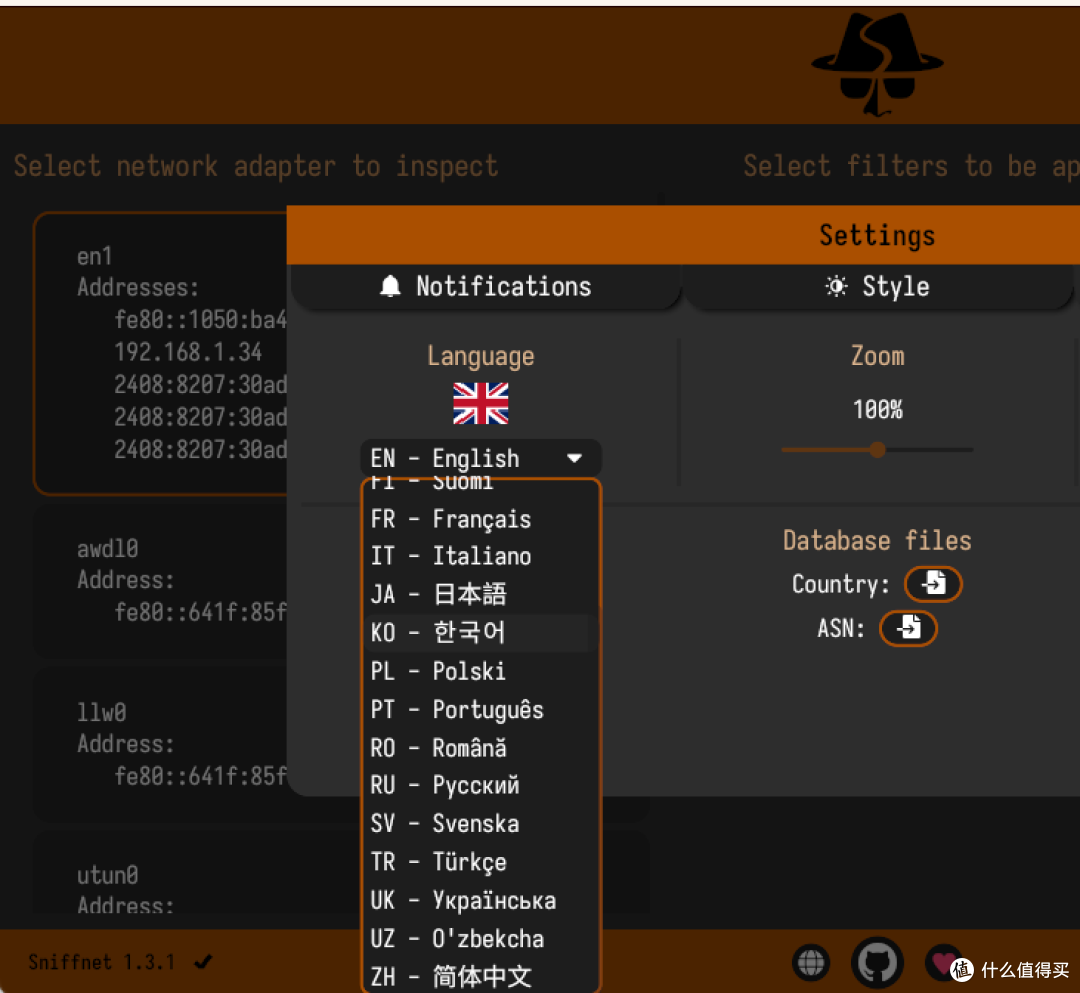Click the Sniffnet hat logo
This screenshot has height=993, width=1080.
[x=877, y=64]
